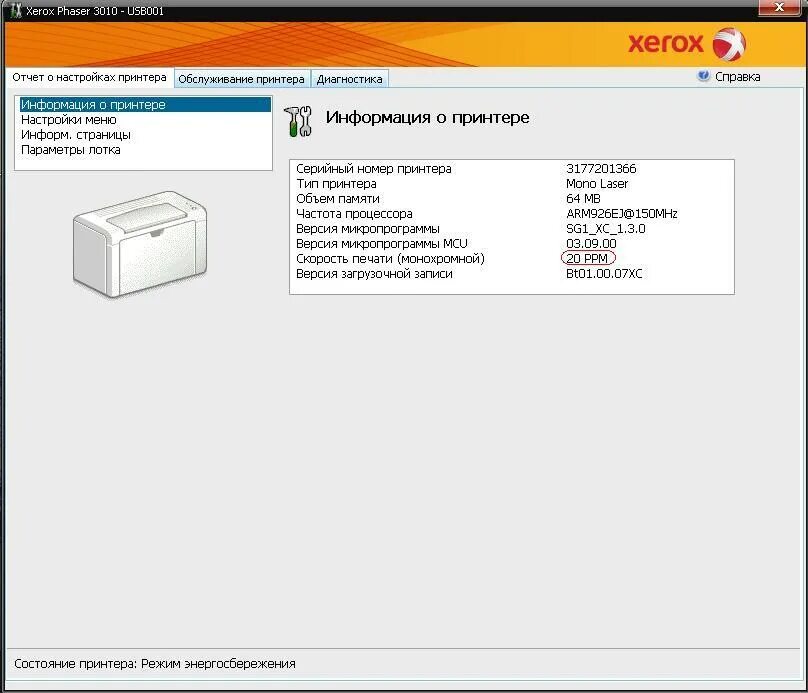This screenshot has width=808, height=693.
Task: Click the Состояние принтера status bar text
Action: (x=155, y=664)
